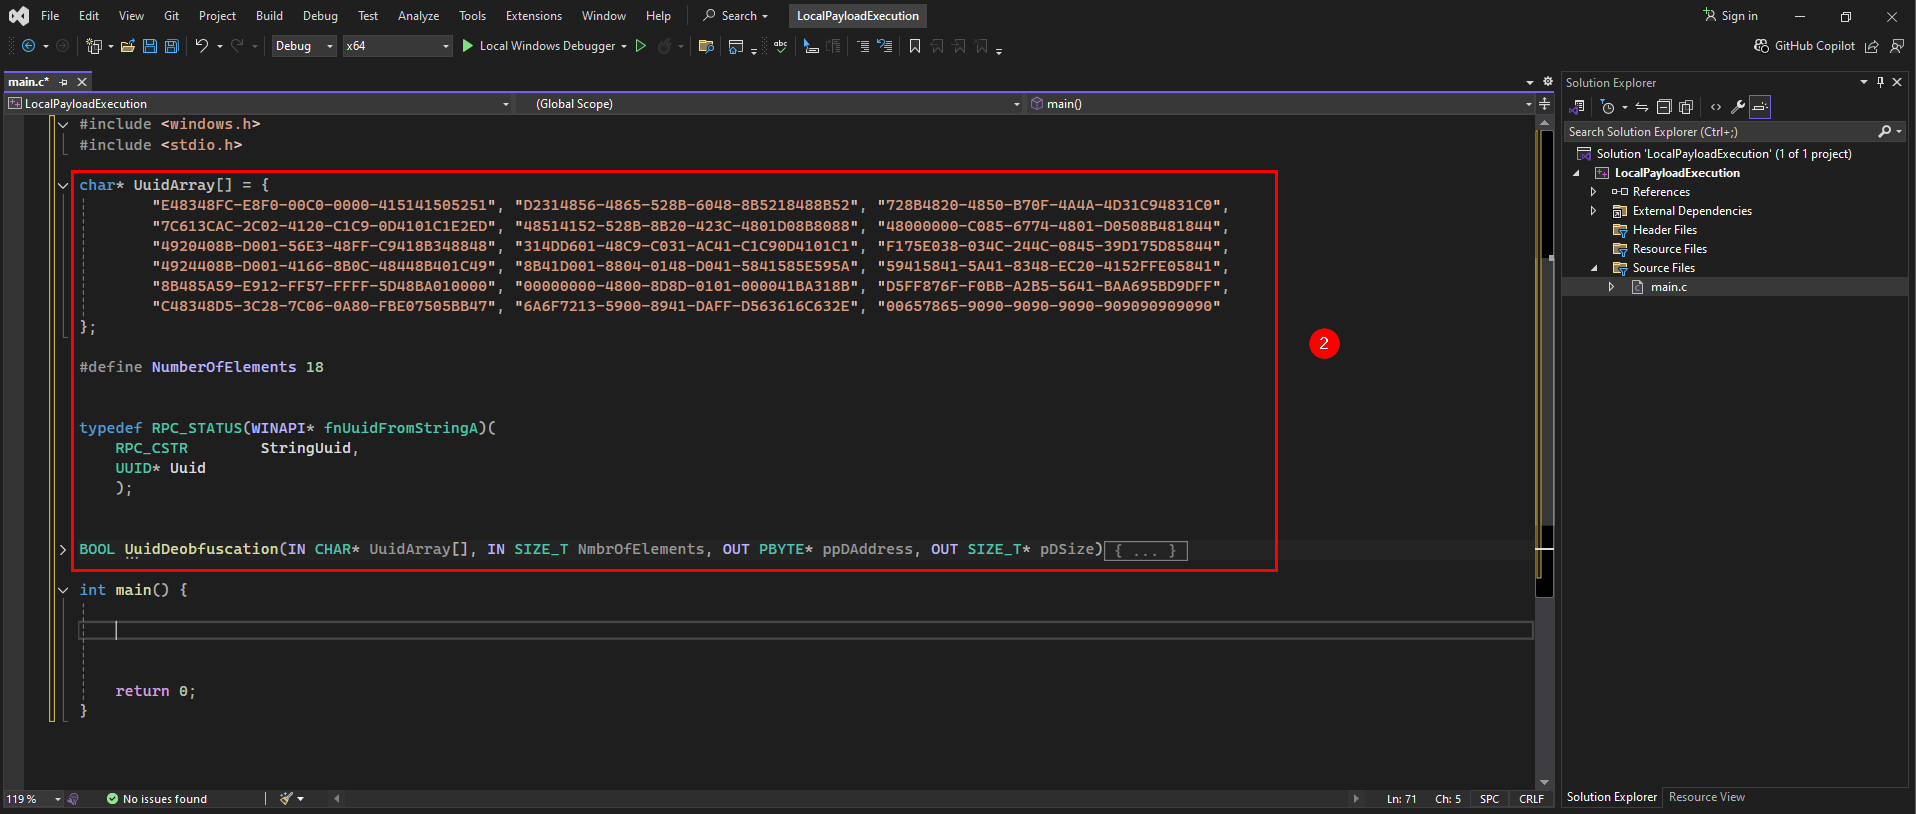Expand the collapsed UuidDeobfuscation function
Viewport: 1916px width, 814px height.
(x=63, y=550)
